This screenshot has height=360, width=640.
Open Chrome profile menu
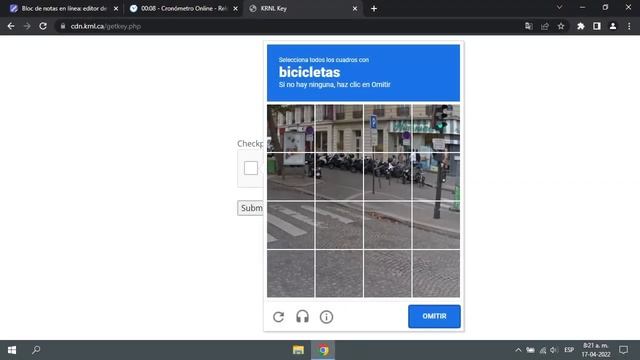613,26
